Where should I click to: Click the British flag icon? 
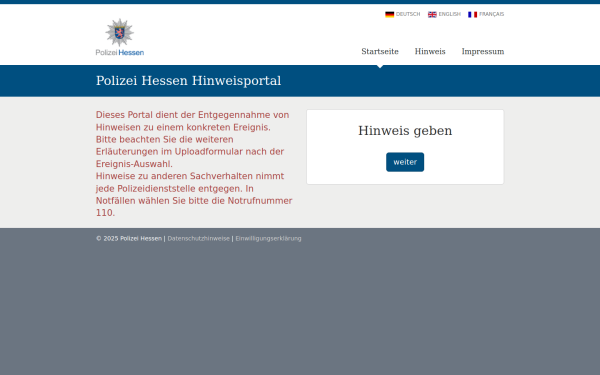pos(432,15)
